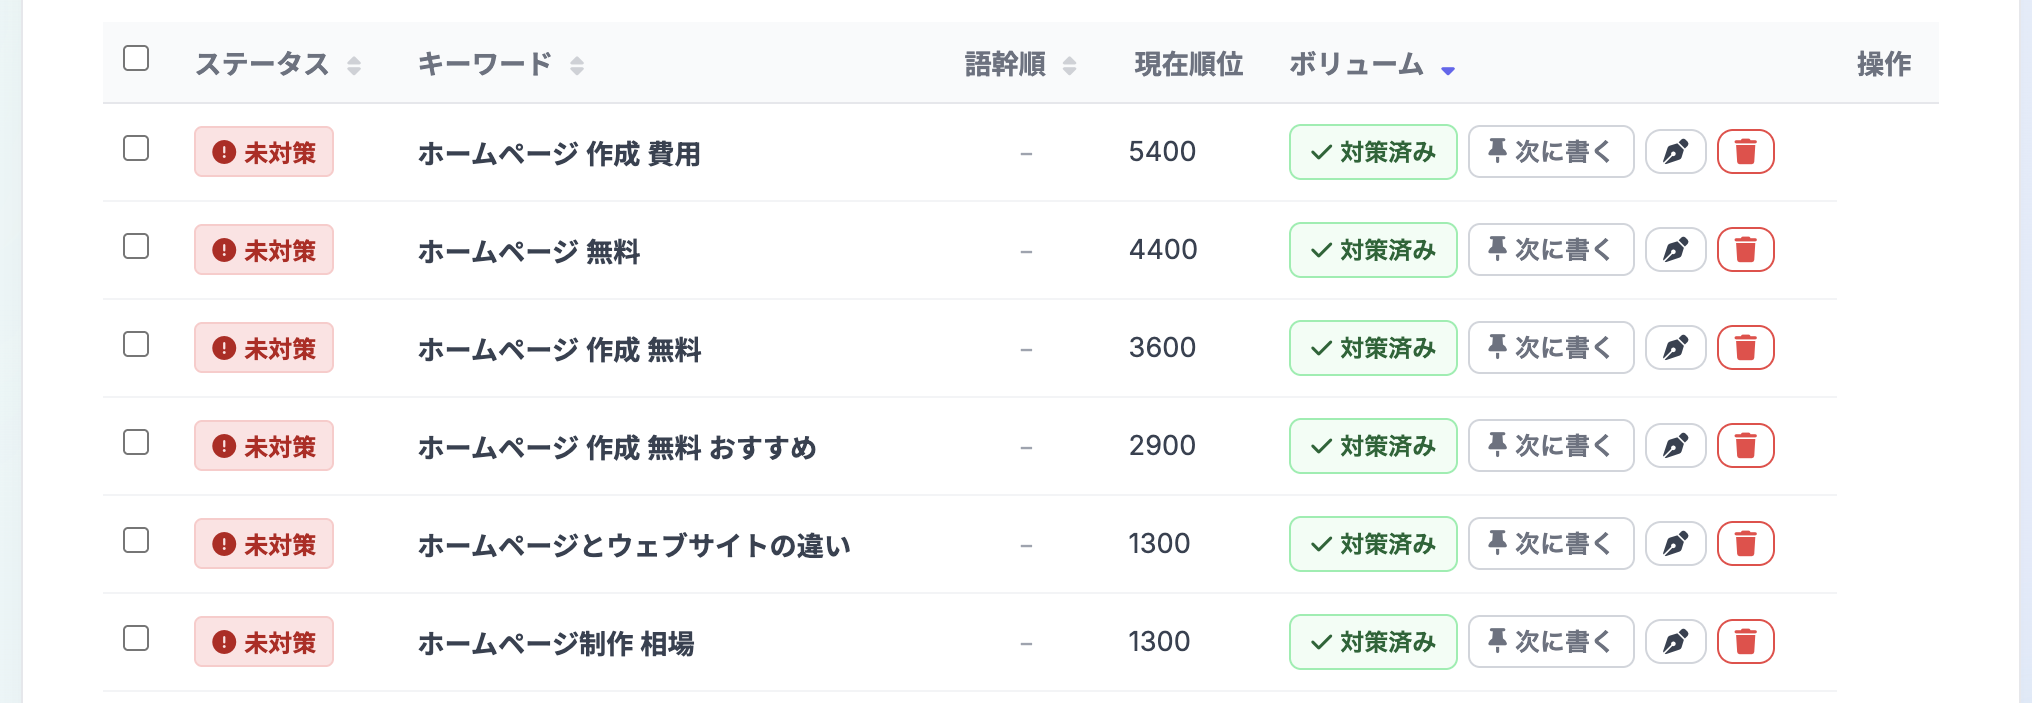Sort table by キーワード column
The image size is (2032, 703).
[x=576, y=66]
